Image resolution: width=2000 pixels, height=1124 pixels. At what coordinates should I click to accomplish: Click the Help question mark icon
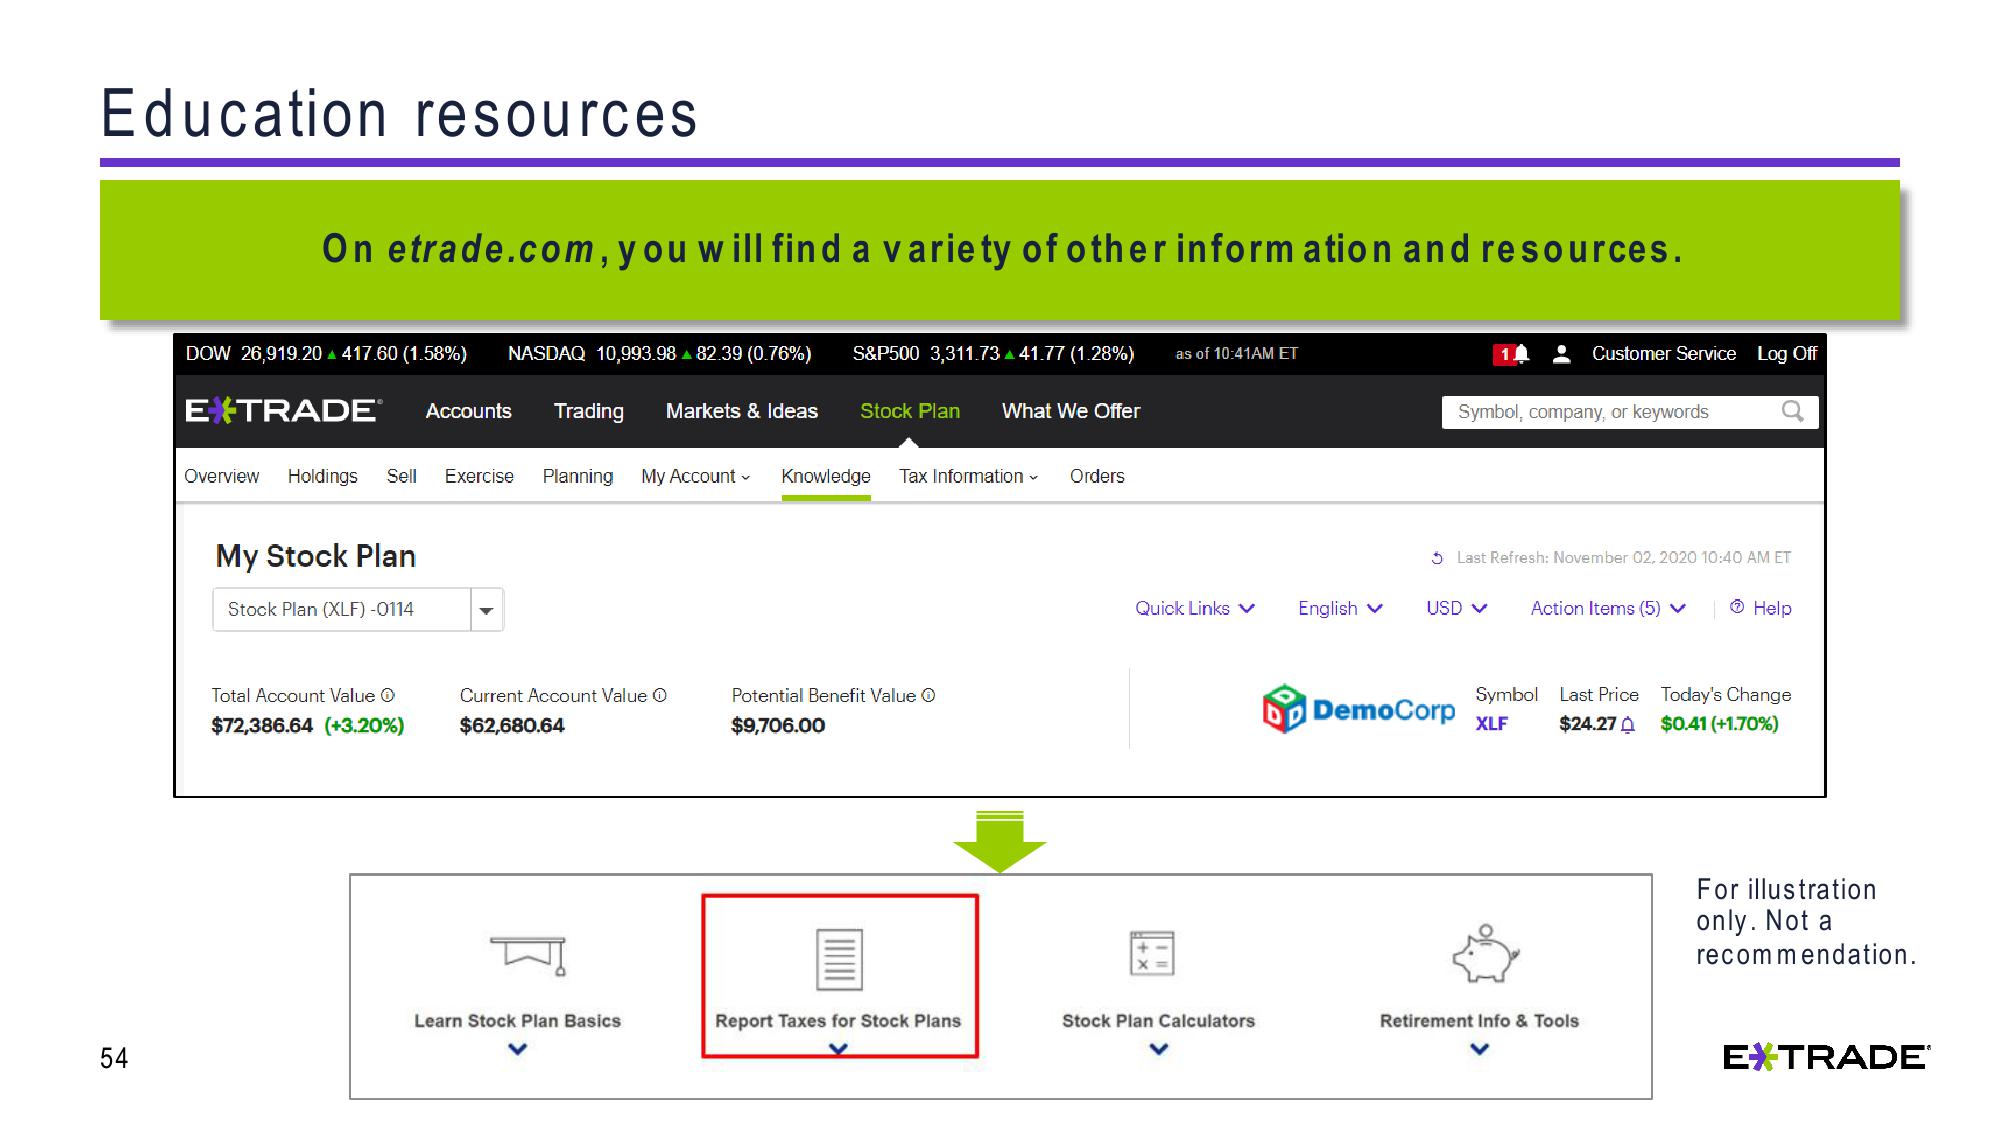(1737, 607)
